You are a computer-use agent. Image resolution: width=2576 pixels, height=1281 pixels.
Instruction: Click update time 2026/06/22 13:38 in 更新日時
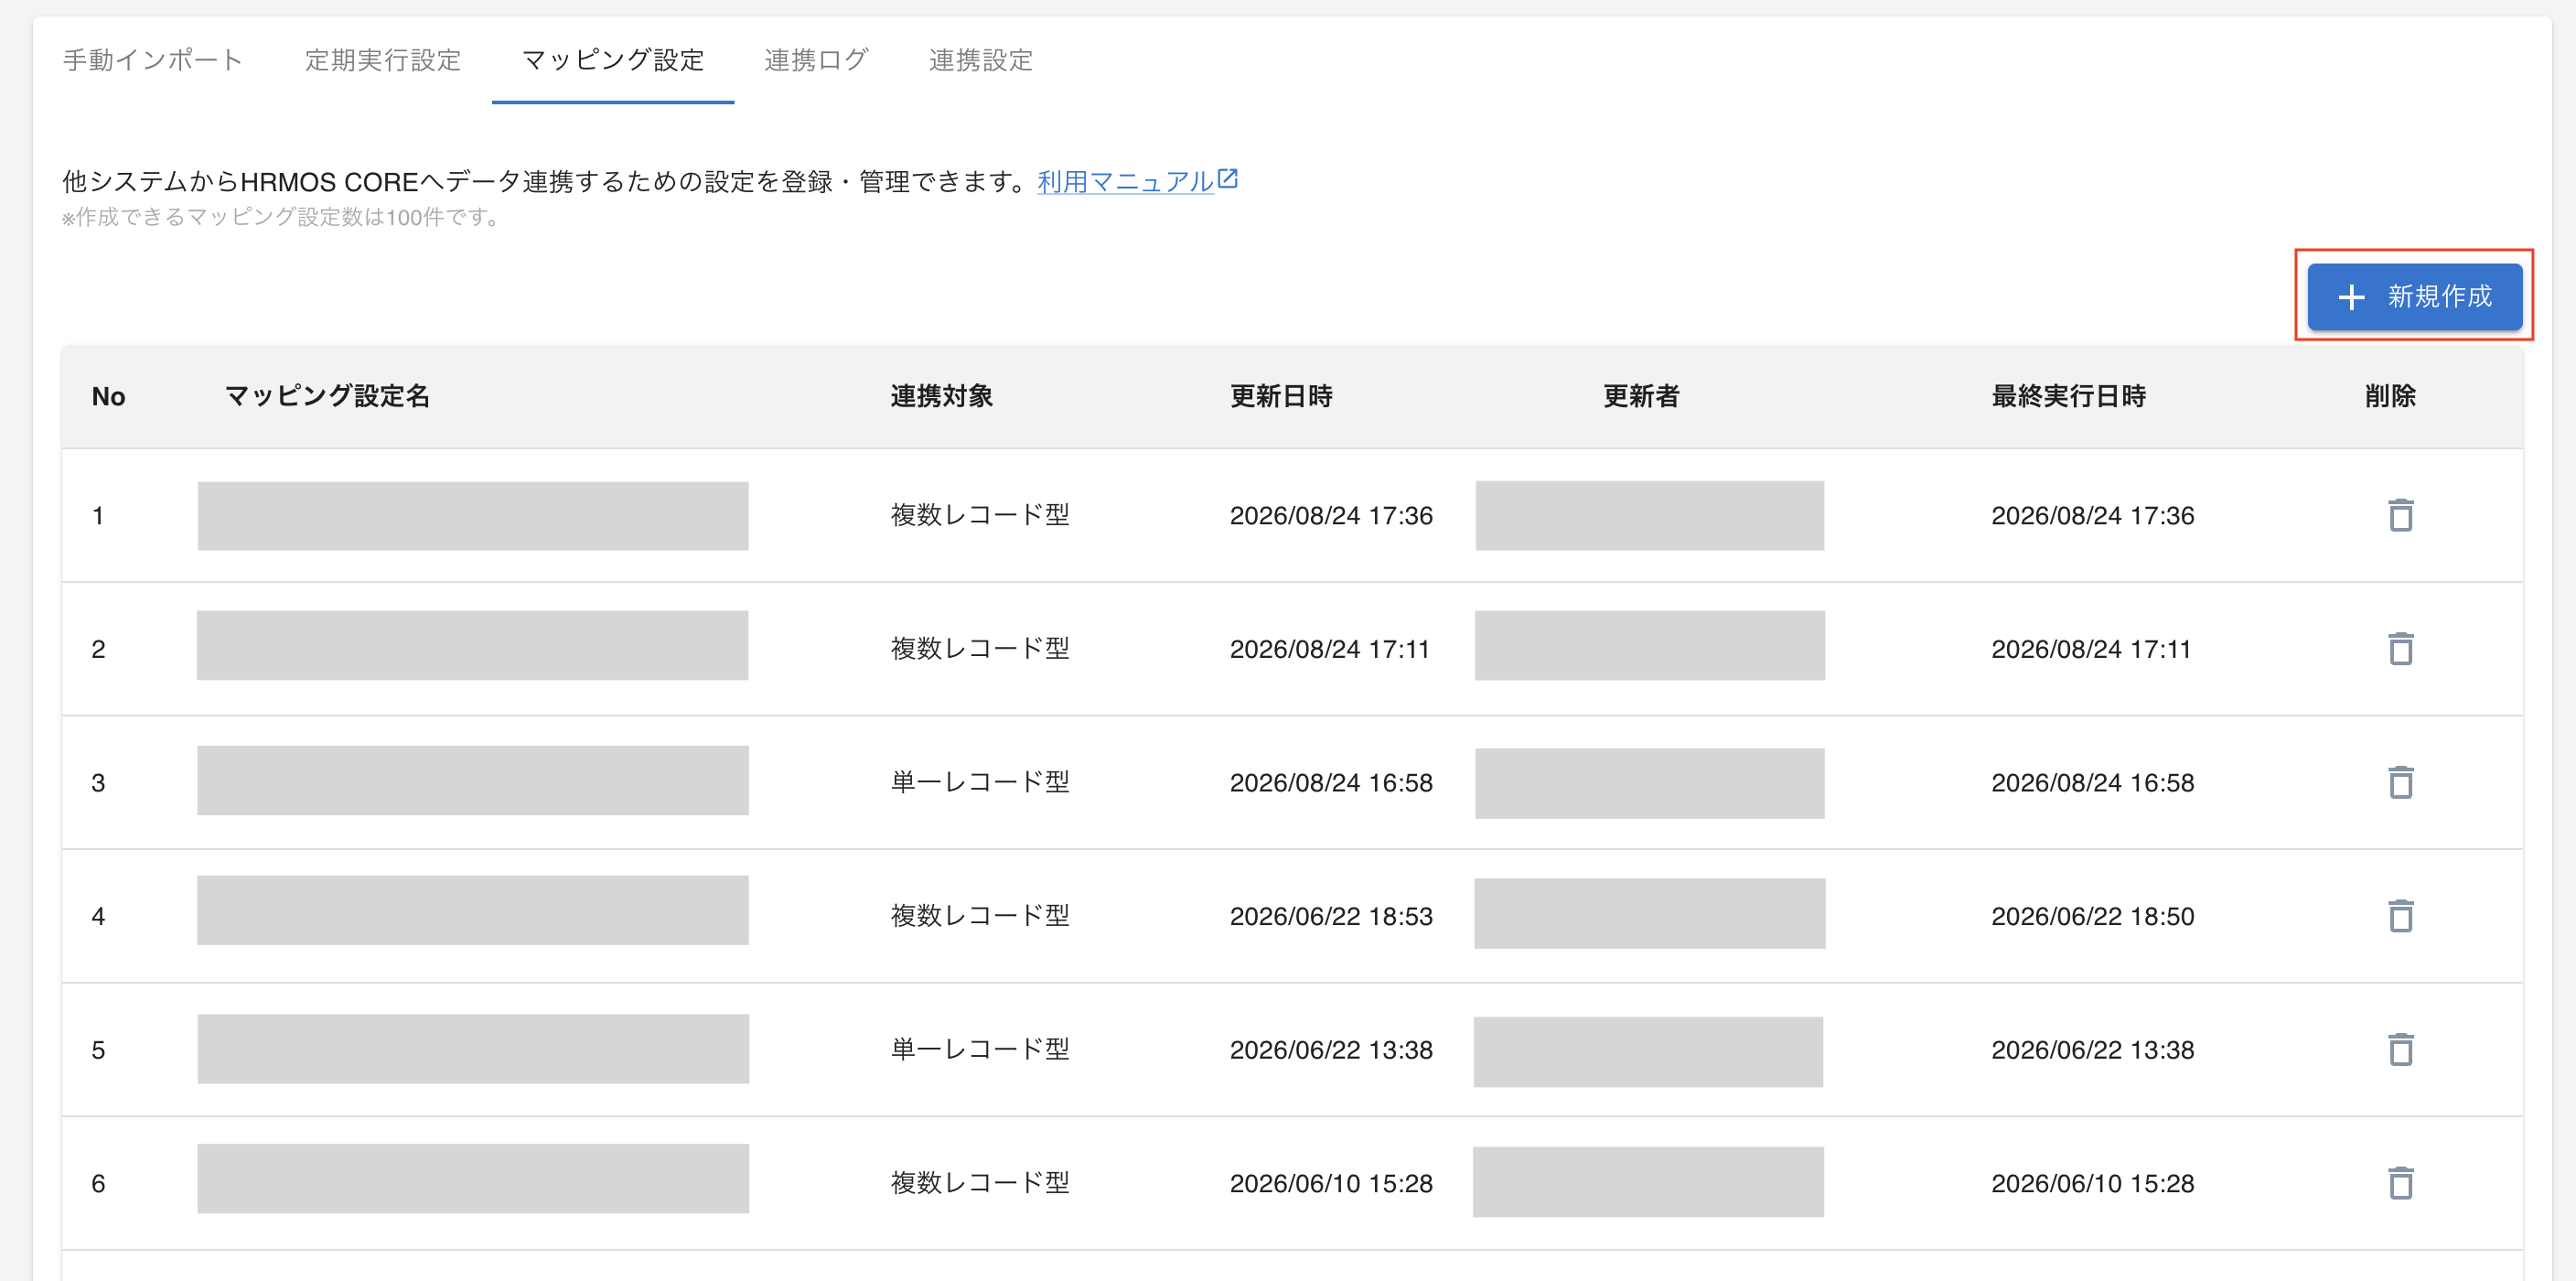[x=1331, y=1050]
